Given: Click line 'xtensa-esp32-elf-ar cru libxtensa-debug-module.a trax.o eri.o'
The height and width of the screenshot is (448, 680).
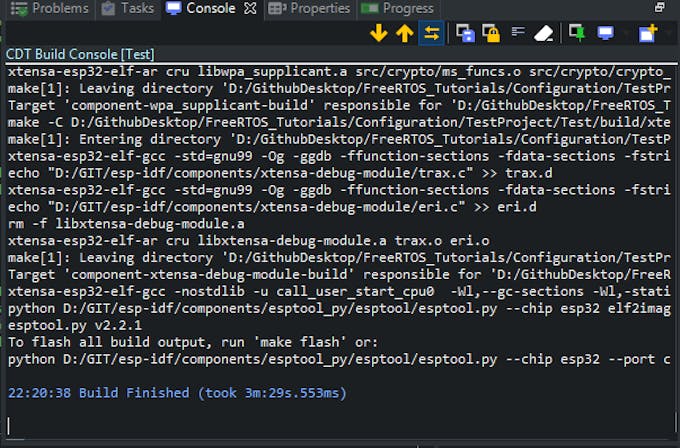Looking at the screenshot, I should click(249, 241).
